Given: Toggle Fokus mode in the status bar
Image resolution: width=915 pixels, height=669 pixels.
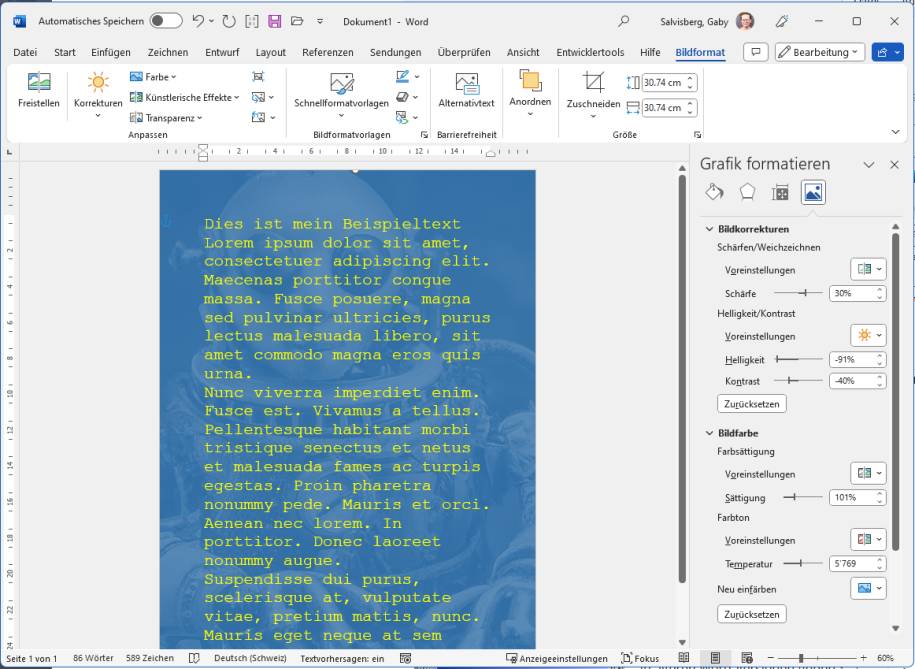Looking at the screenshot, I should pyautogui.click(x=640, y=658).
